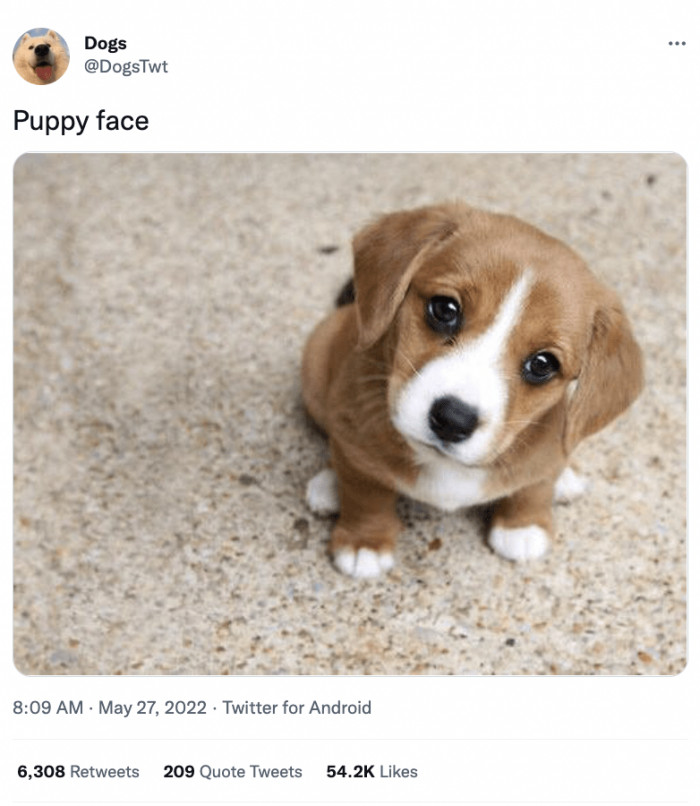Open the 54.2K Likes list
The image size is (700, 806).
coord(373,771)
